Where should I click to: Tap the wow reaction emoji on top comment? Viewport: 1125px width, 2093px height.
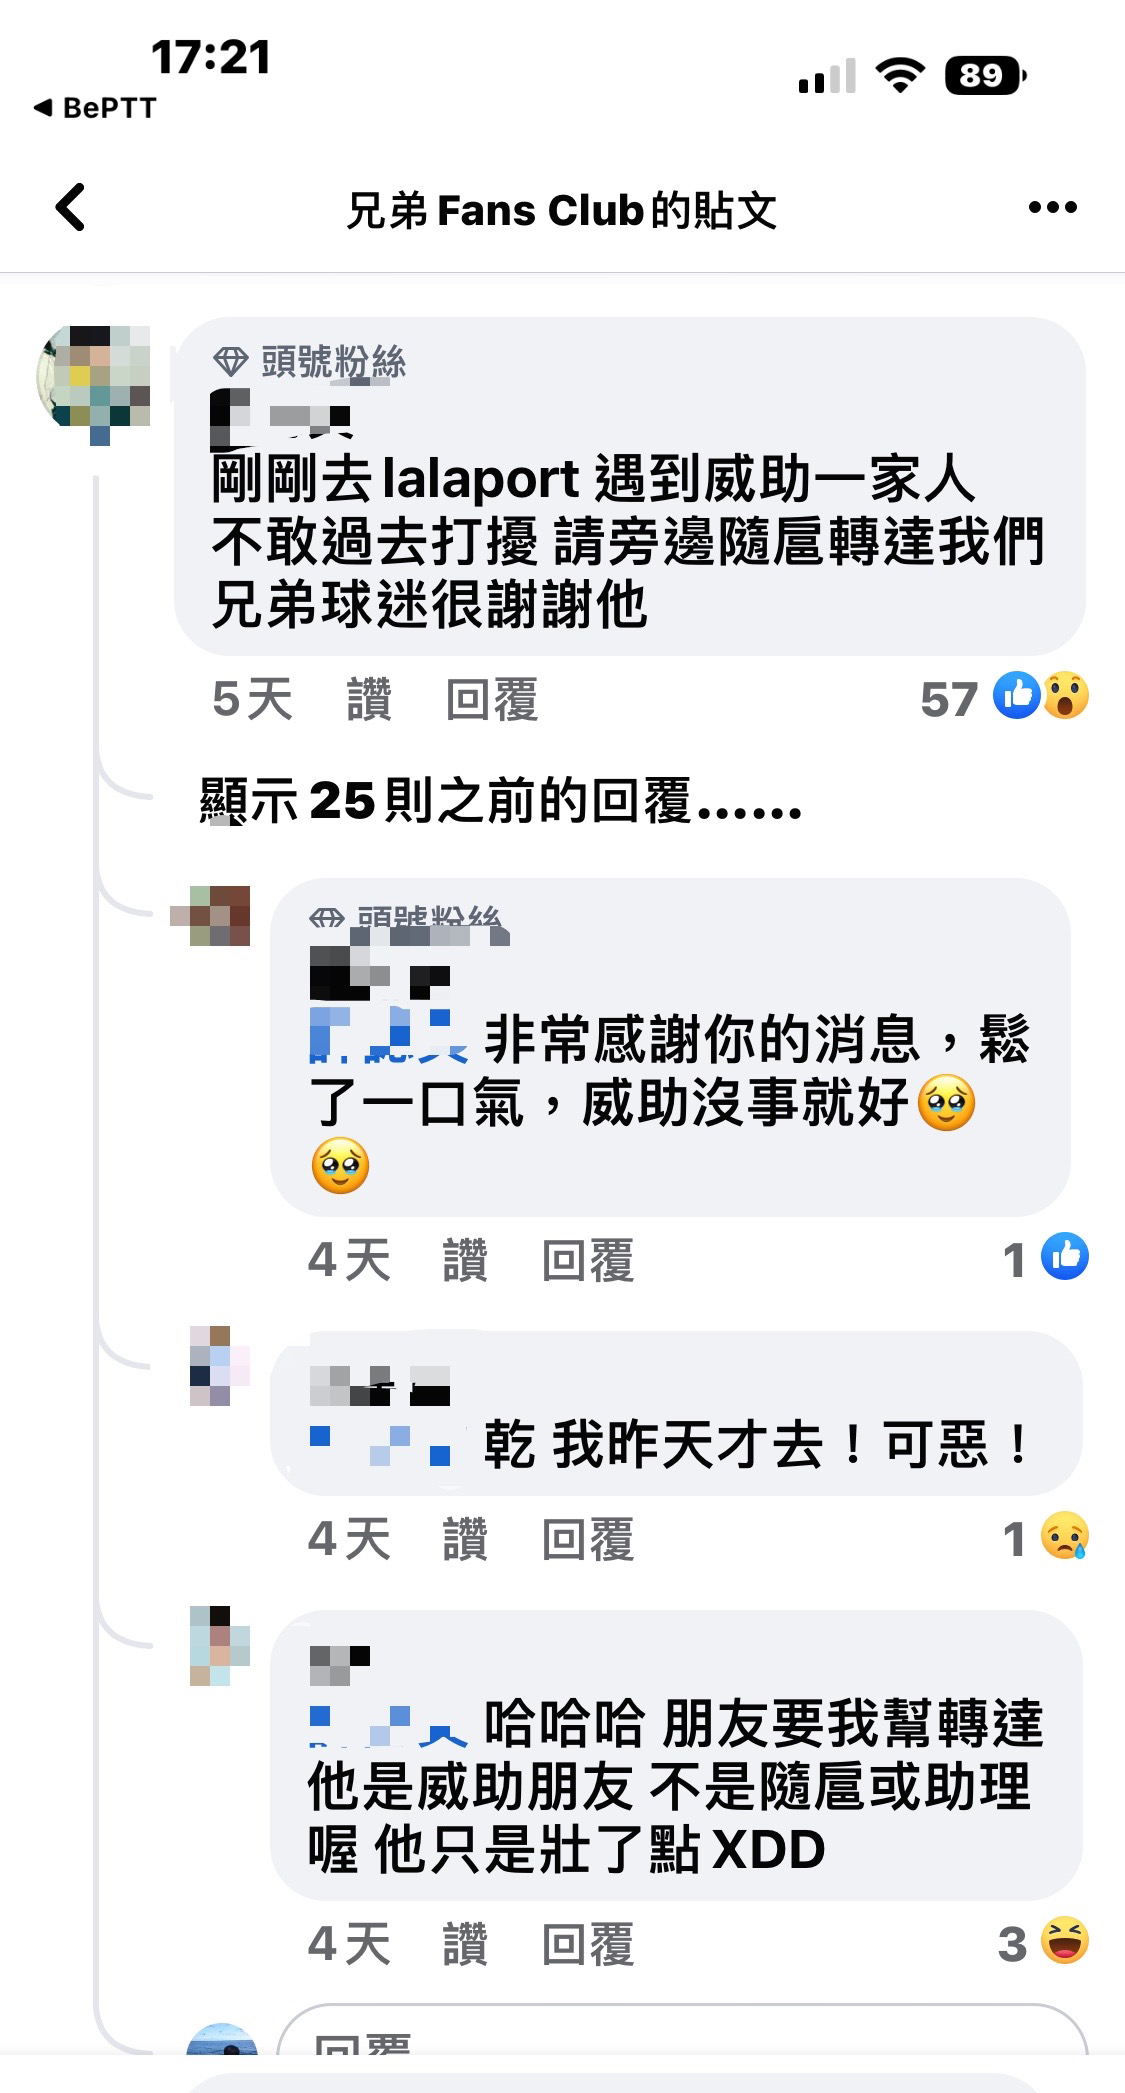[x=1066, y=696]
